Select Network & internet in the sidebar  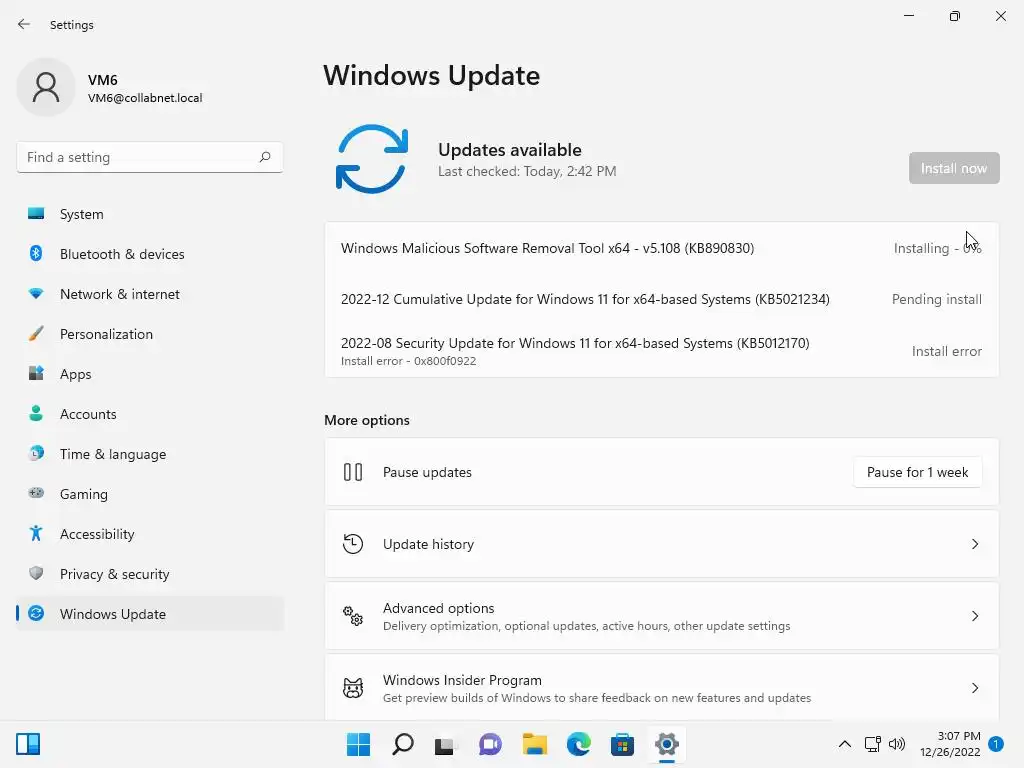[150, 294]
